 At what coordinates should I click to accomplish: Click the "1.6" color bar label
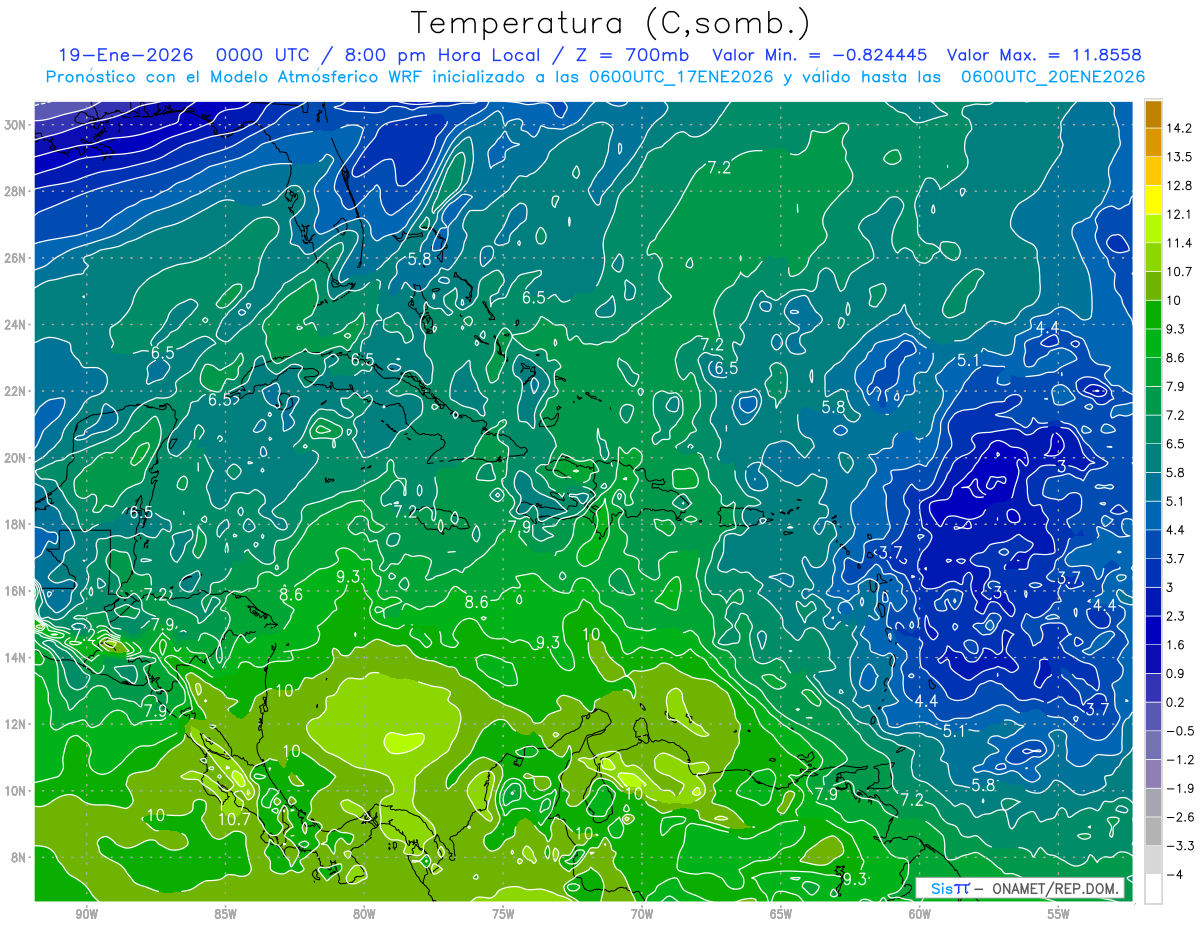pos(1175,645)
